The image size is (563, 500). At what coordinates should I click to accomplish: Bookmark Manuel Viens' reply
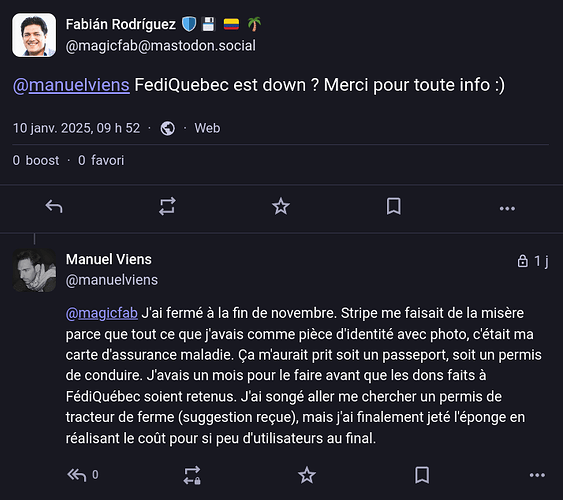(422, 475)
